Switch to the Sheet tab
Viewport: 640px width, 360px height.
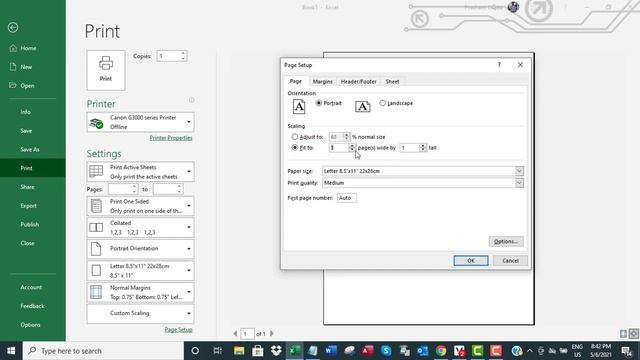pos(392,82)
